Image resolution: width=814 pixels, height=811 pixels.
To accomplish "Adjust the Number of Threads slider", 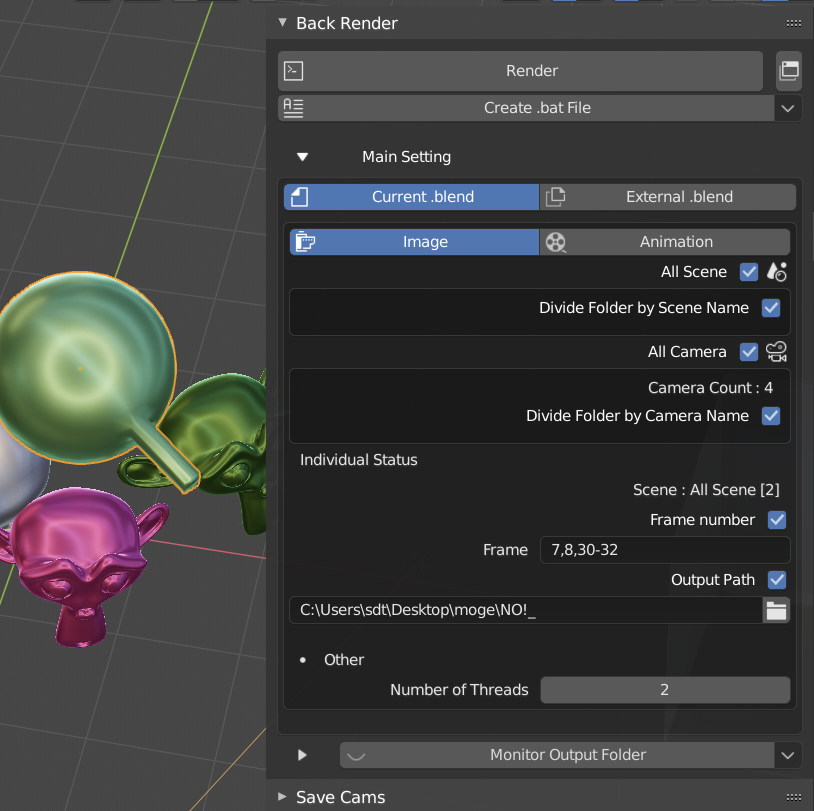I will coord(665,690).
